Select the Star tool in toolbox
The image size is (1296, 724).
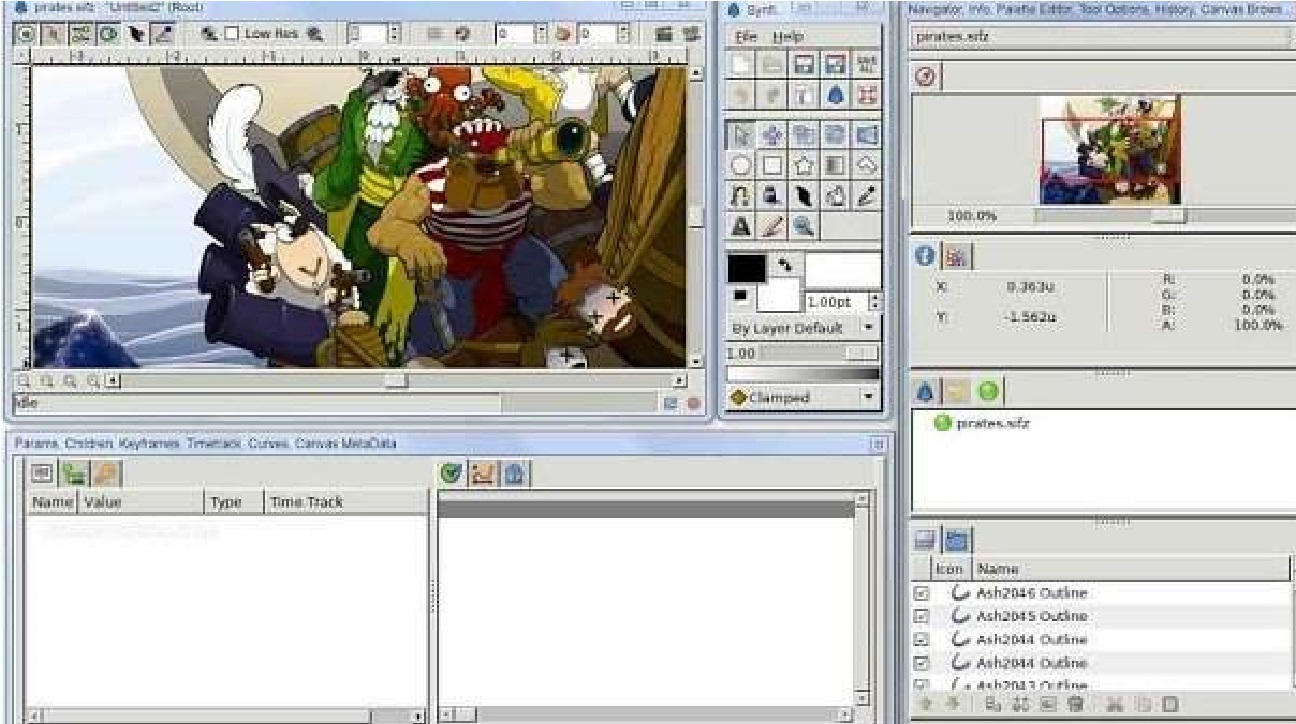[x=803, y=165]
